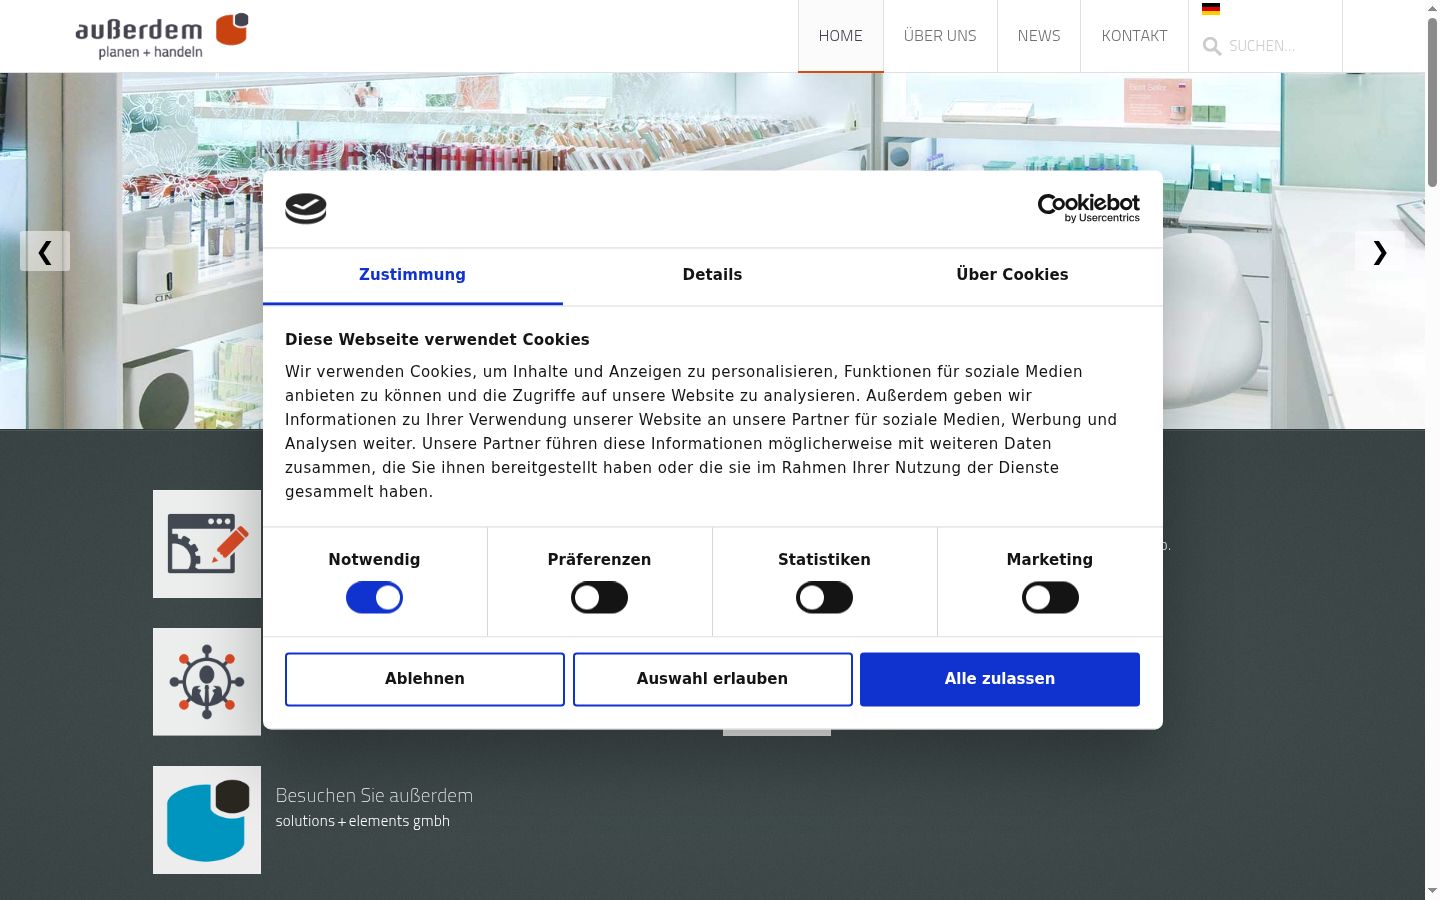Click the Ablehnen button
The height and width of the screenshot is (900, 1440).
[425, 679]
